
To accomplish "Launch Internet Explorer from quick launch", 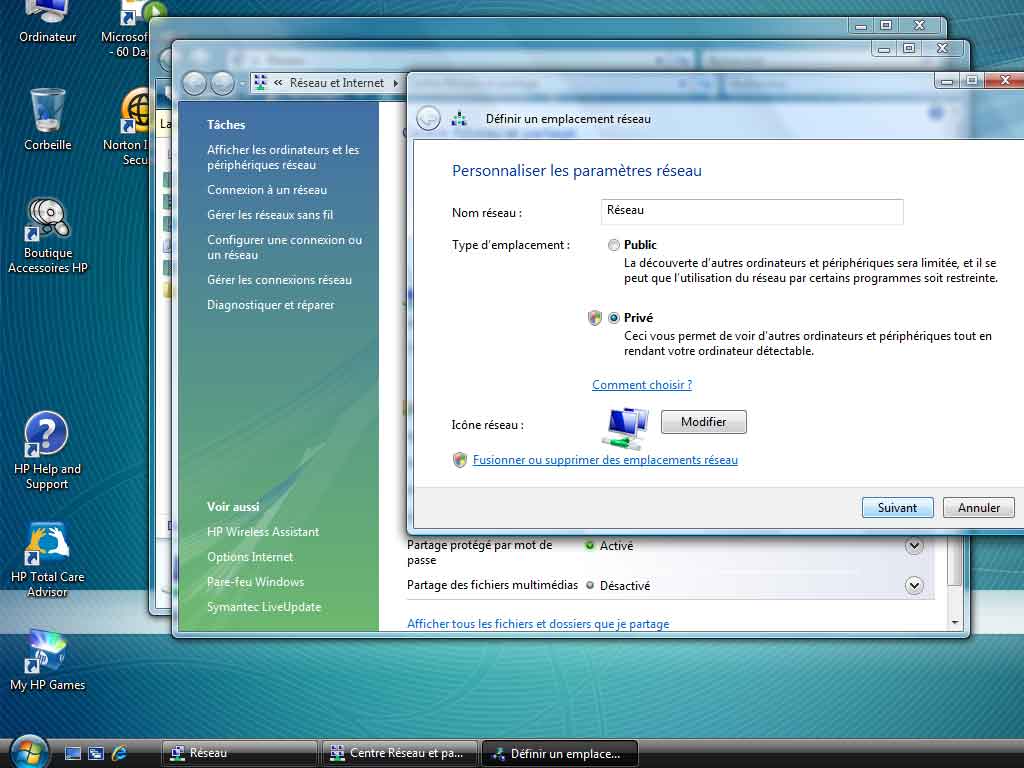I will [120, 753].
